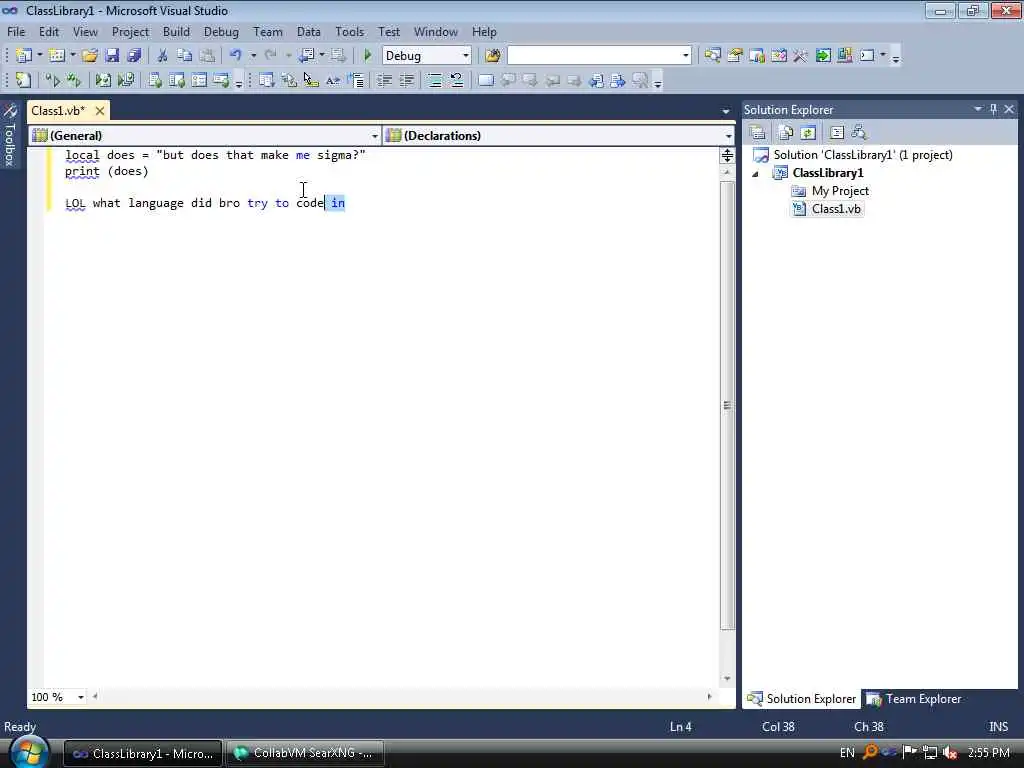Open the empty Find combo box dropdown arrow
The width and height of the screenshot is (1024, 768).
[x=686, y=56]
